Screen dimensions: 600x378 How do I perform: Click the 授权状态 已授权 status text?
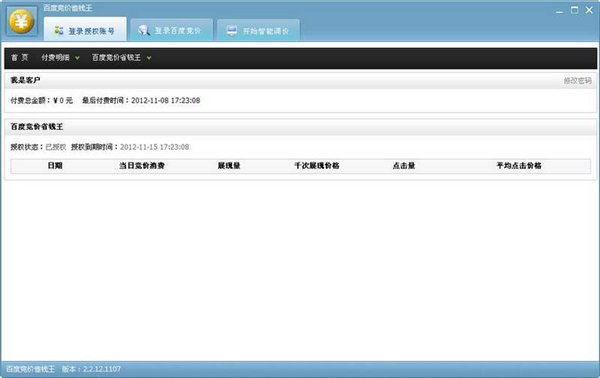pyautogui.click(x=38, y=147)
